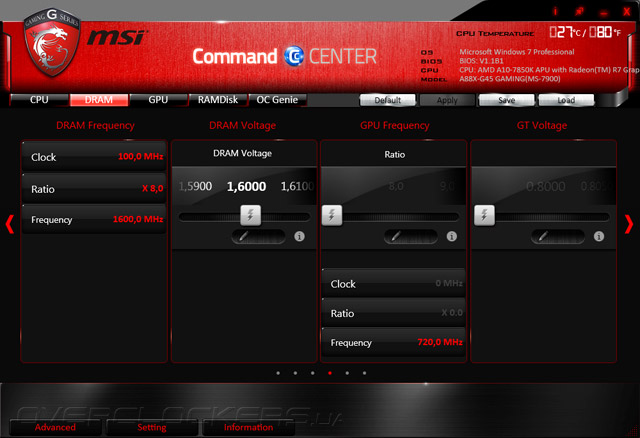Click the pencil edit field under DRAM Voltage
This screenshot has width=640, height=438.
pyautogui.click(x=258, y=236)
